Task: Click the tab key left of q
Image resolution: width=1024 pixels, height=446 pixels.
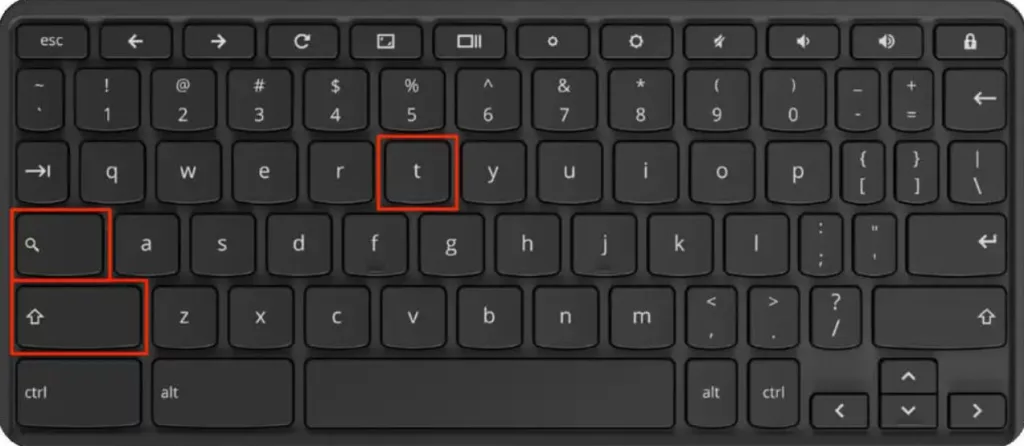Action: point(42,172)
